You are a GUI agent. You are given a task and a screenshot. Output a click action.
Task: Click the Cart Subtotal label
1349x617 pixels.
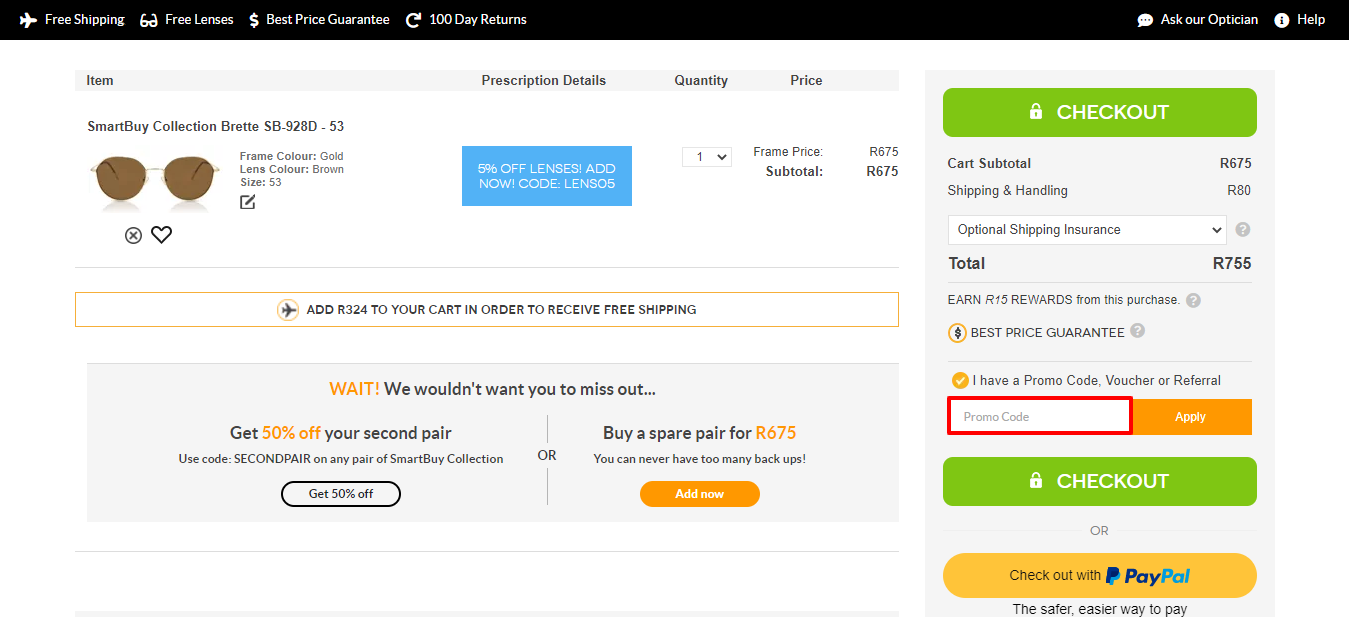pos(989,163)
